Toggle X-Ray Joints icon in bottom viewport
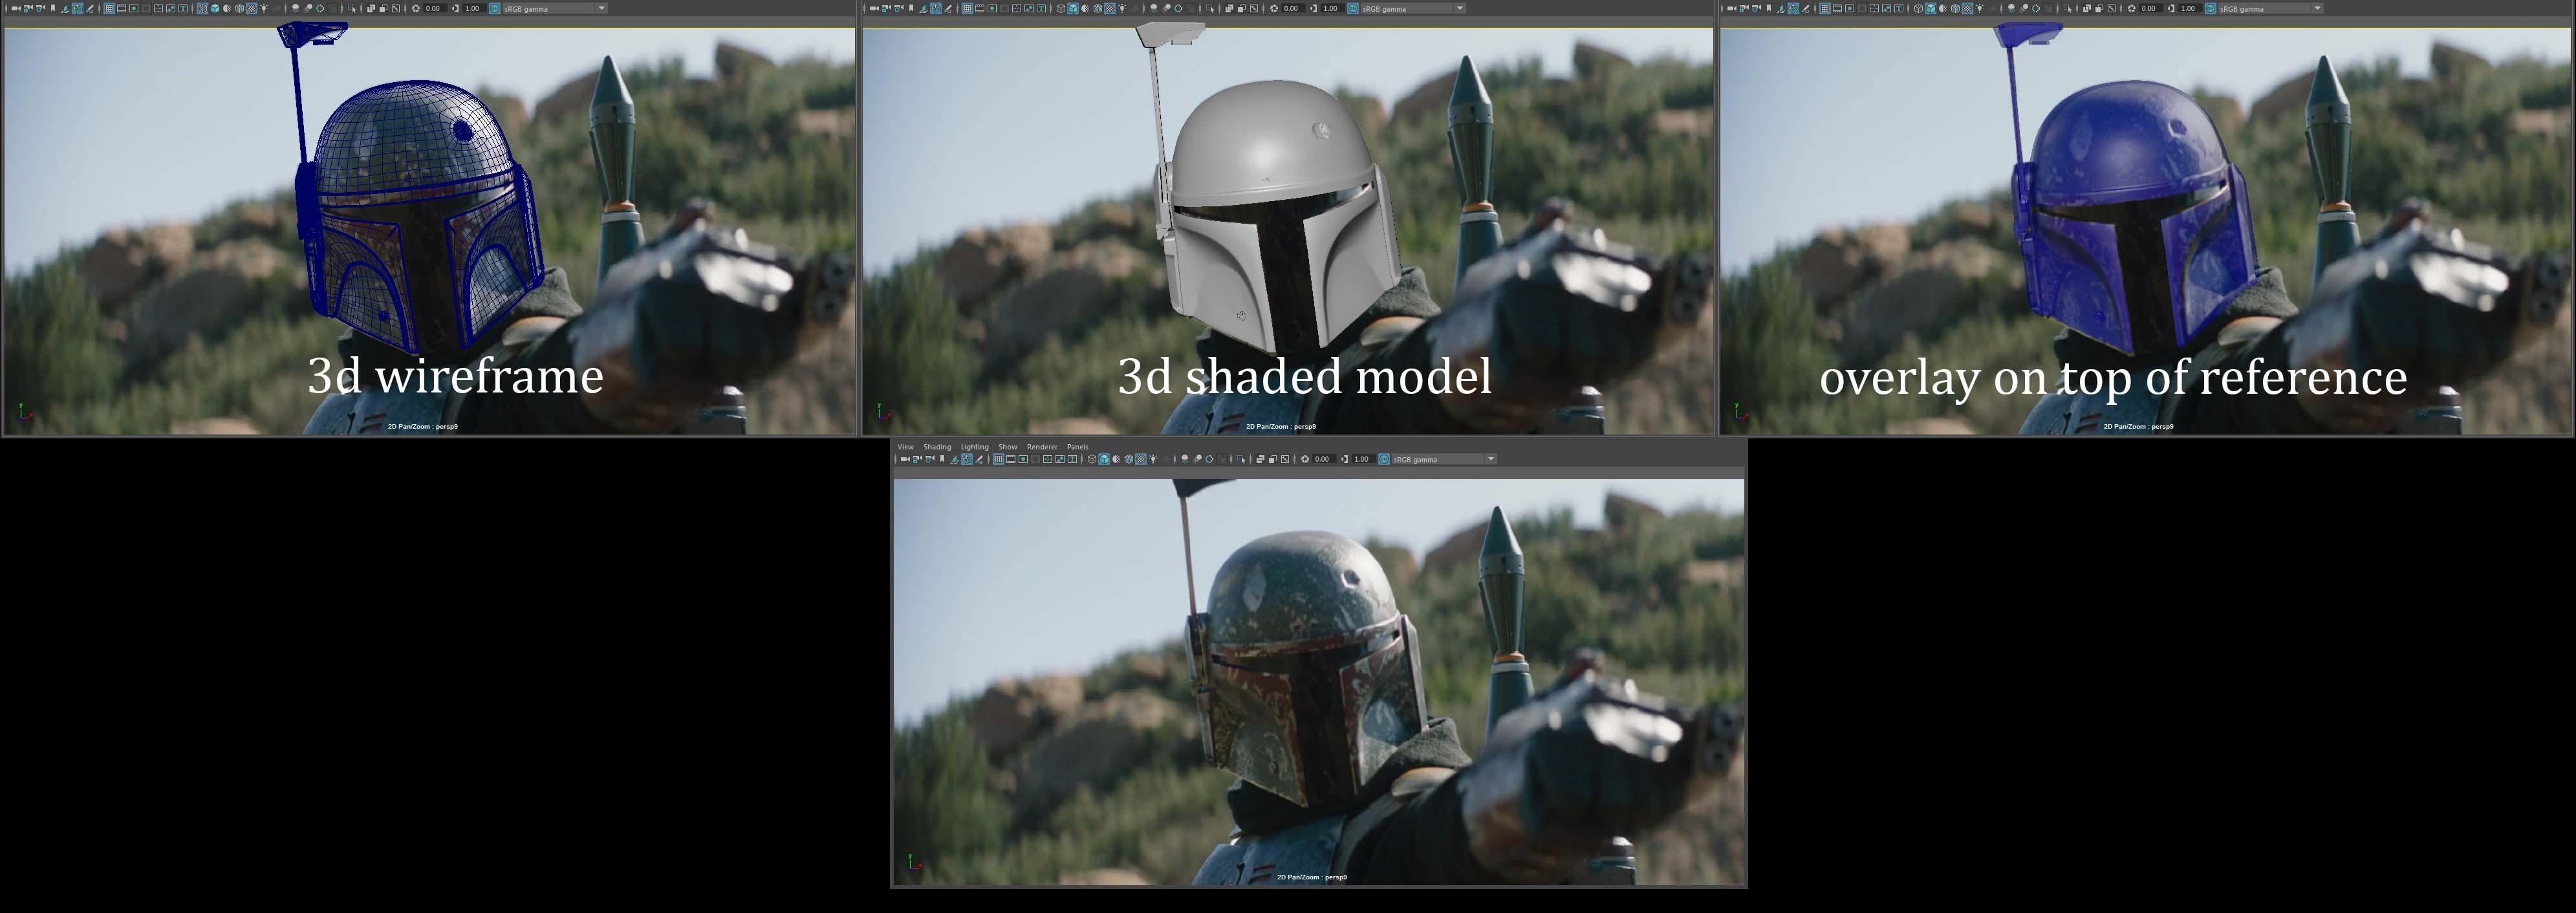The height and width of the screenshot is (913, 2576). pyautogui.click(x=1285, y=459)
